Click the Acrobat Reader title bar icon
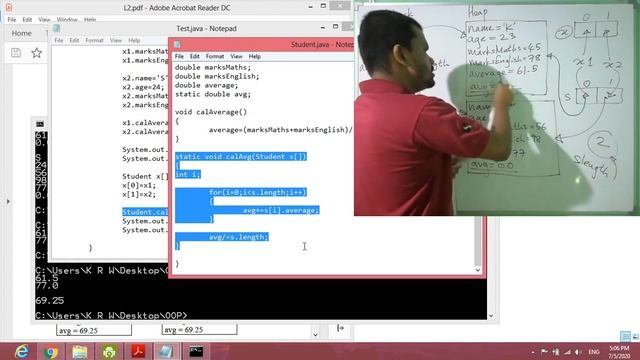The image size is (640, 360). 9,7
